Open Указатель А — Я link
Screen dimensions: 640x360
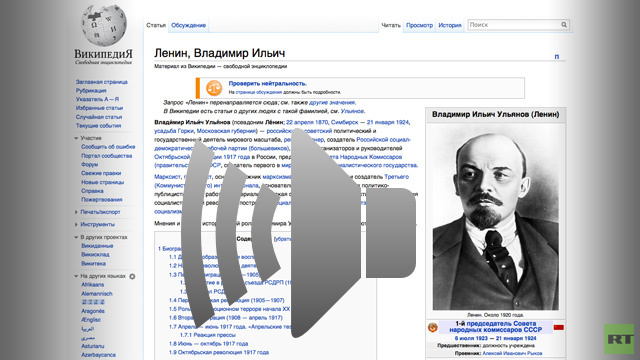tap(97, 99)
